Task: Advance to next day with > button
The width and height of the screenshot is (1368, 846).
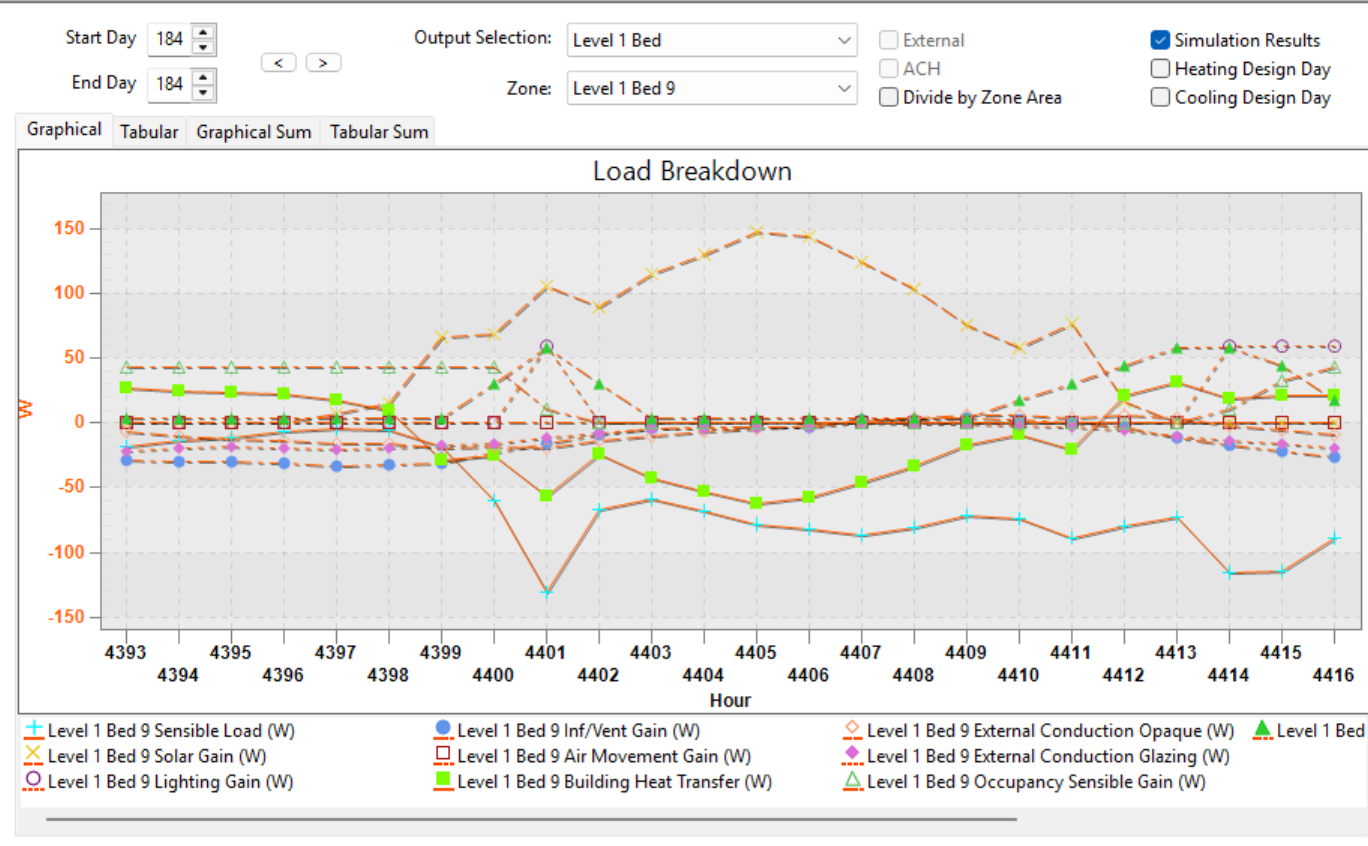Action: click(x=323, y=63)
